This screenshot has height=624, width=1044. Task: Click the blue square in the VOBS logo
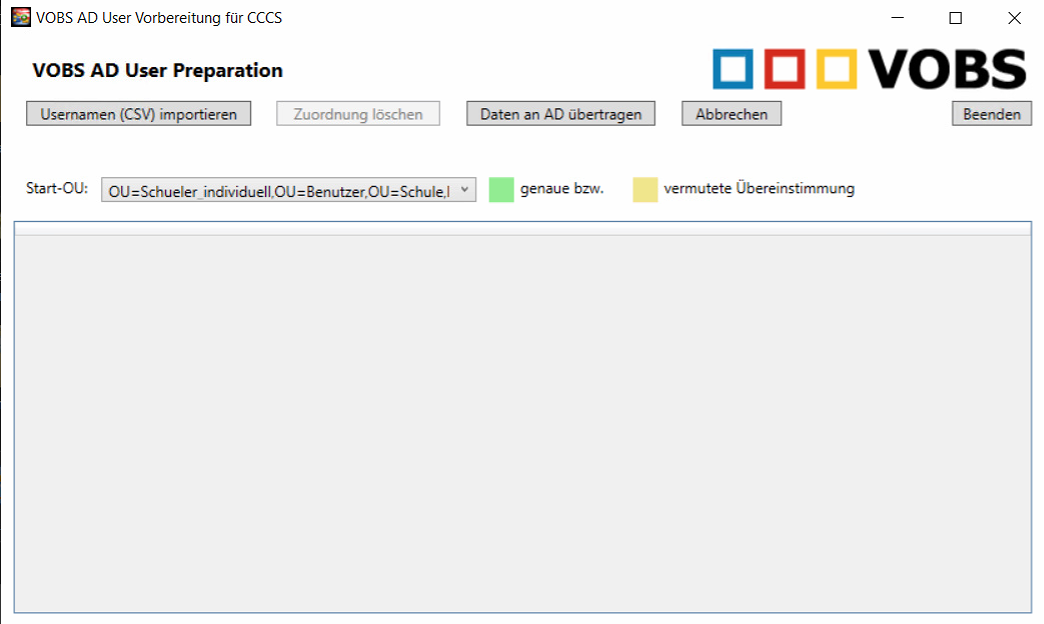click(733, 70)
